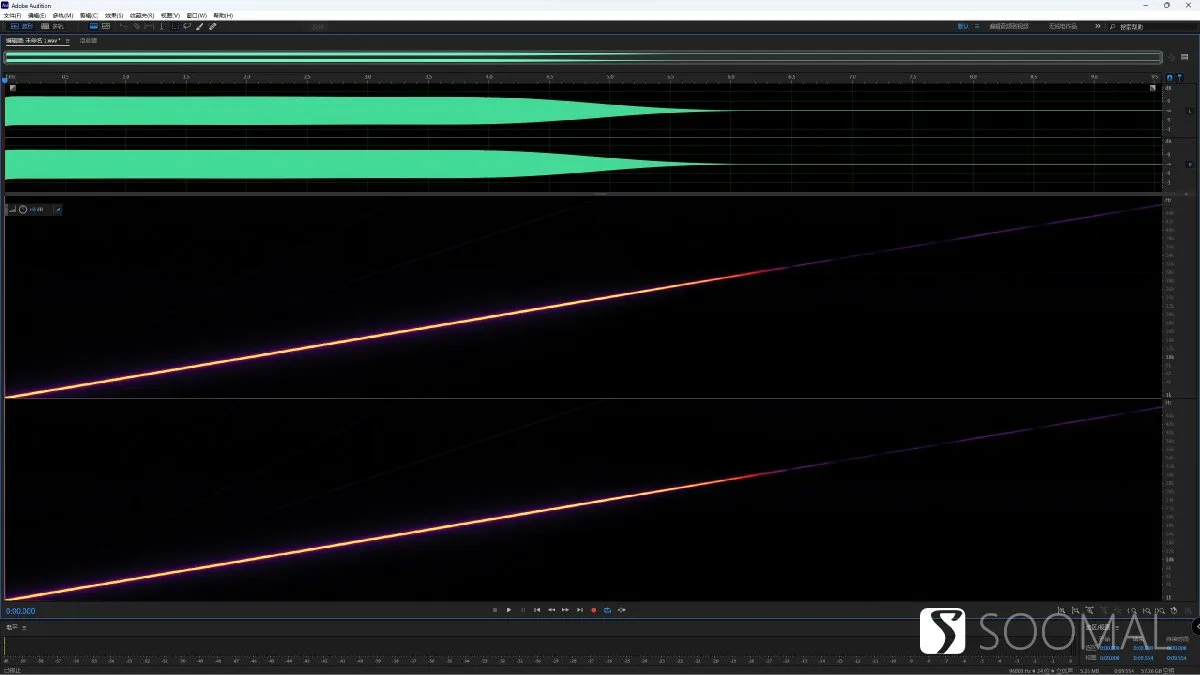
Task: Click the Record button in transport
Action: pyautogui.click(x=593, y=609)
